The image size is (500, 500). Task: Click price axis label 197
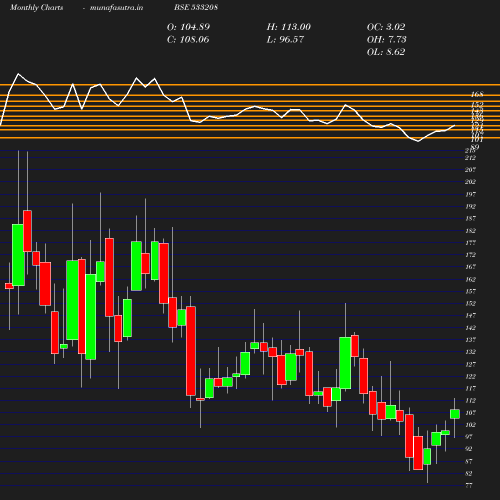click(x=470, y=194)
